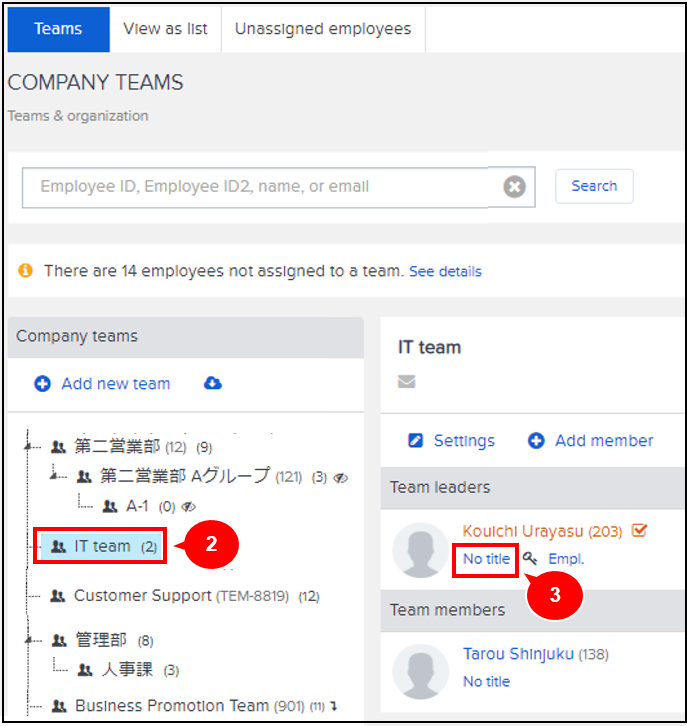687x726 pixels.
Task: Click the orange info icon in notice
Action: click(25, 270)
